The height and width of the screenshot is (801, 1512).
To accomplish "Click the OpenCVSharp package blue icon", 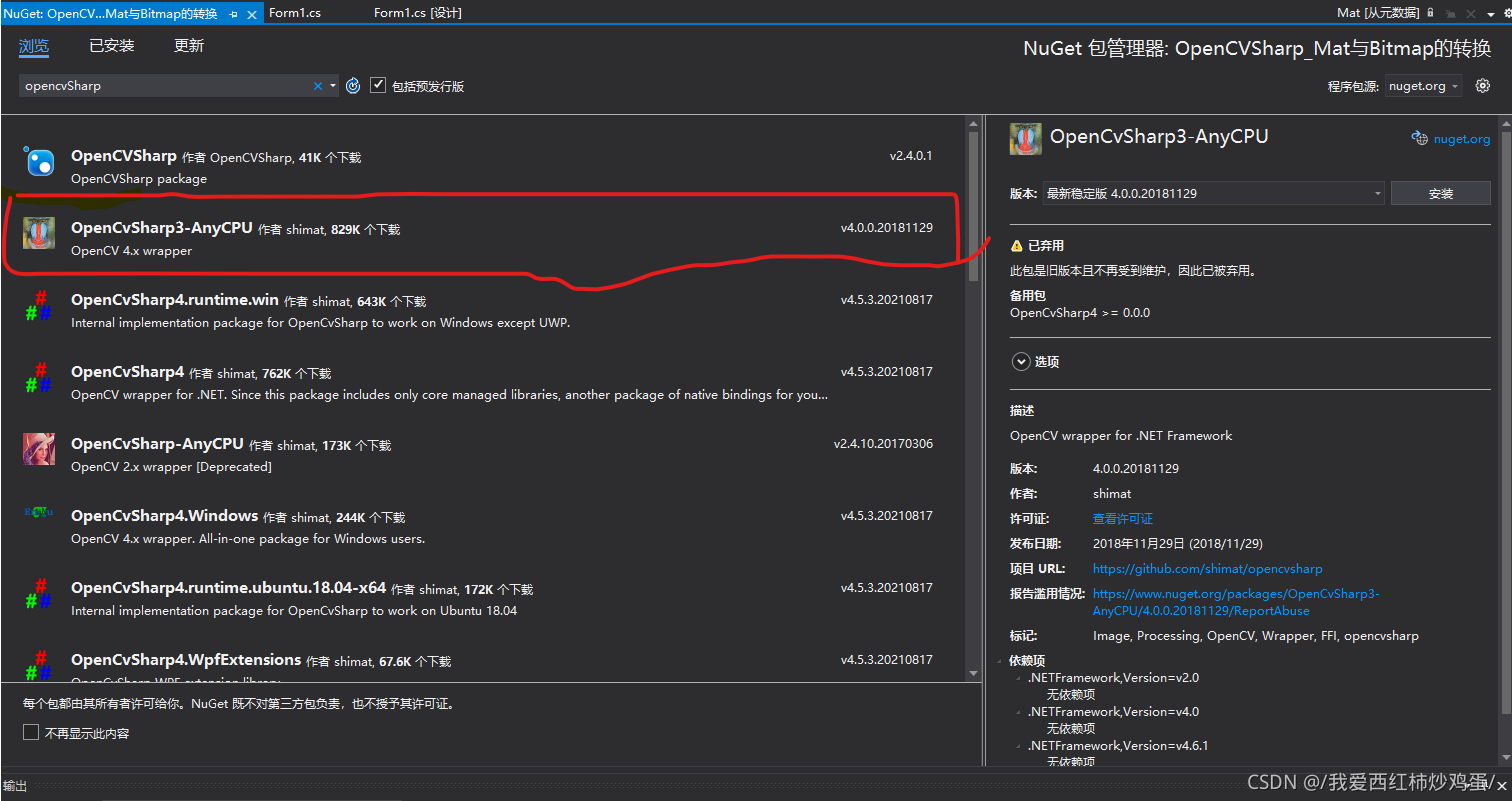I will coord(39,161).
